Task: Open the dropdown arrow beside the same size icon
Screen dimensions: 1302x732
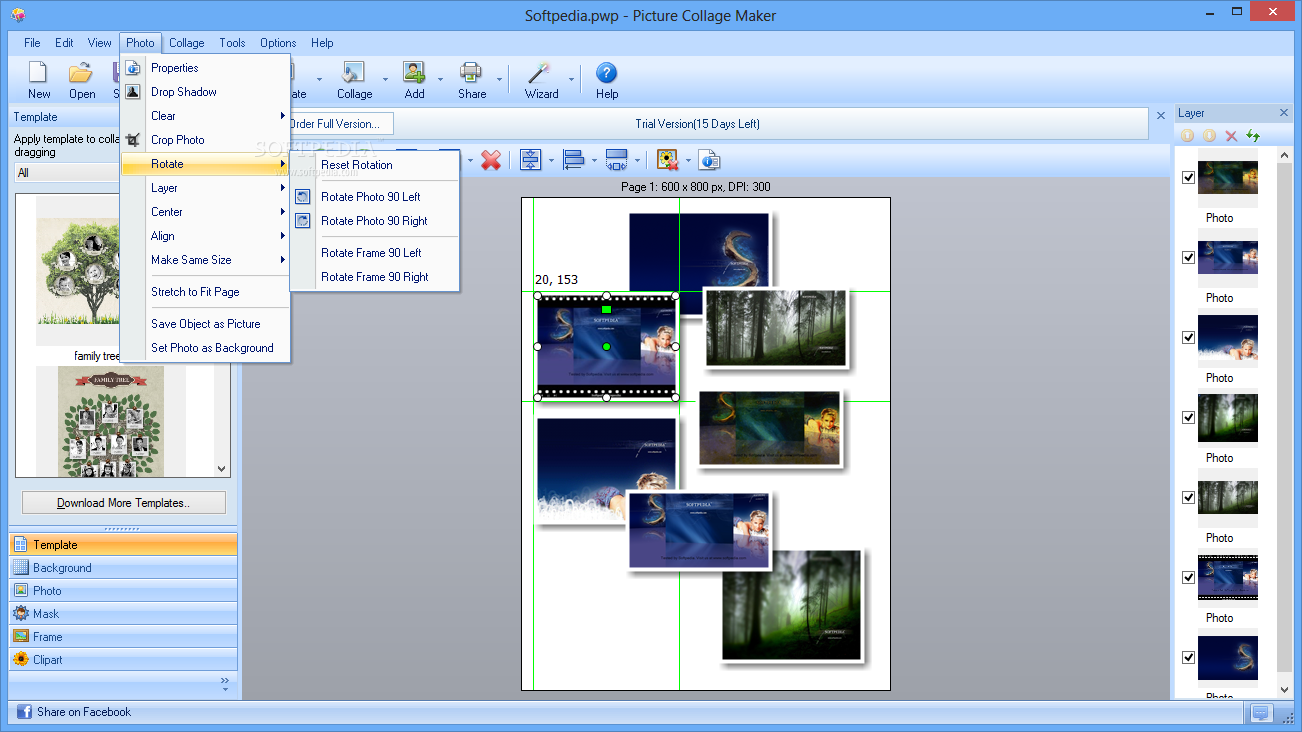Action: click(637, 161)
